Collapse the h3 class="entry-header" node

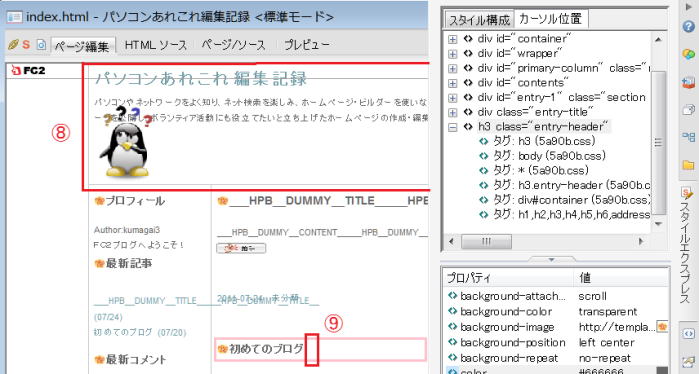point(452,127)
